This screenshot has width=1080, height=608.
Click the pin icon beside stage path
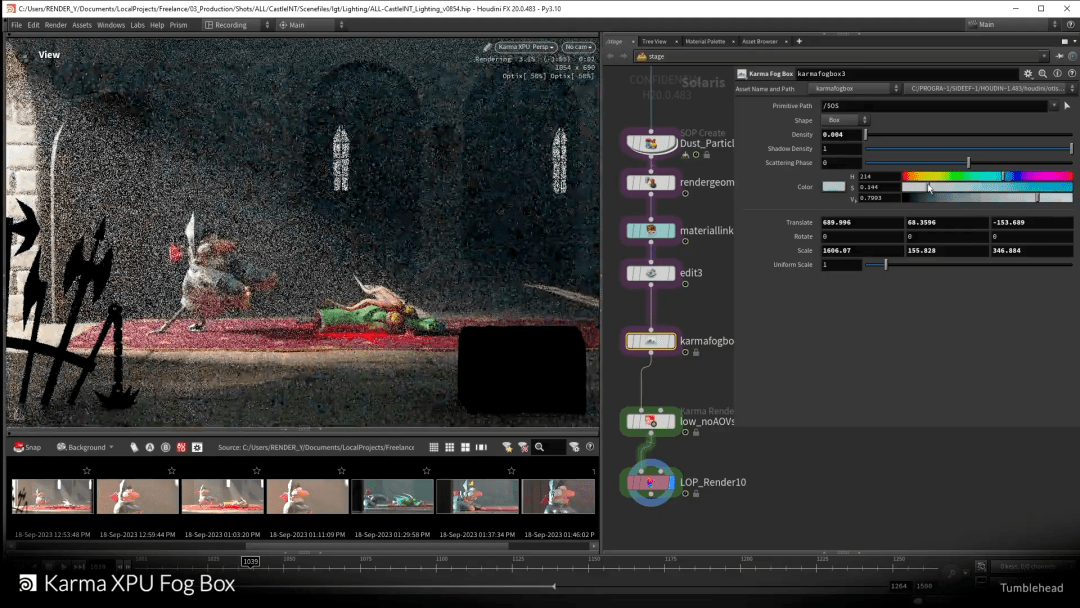(x=1059, y=56)
